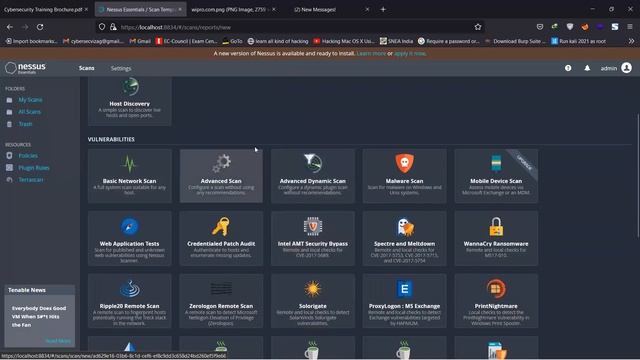
Task: Open Download Burp Suite bookmark
Action: click(x=515, y=41)
